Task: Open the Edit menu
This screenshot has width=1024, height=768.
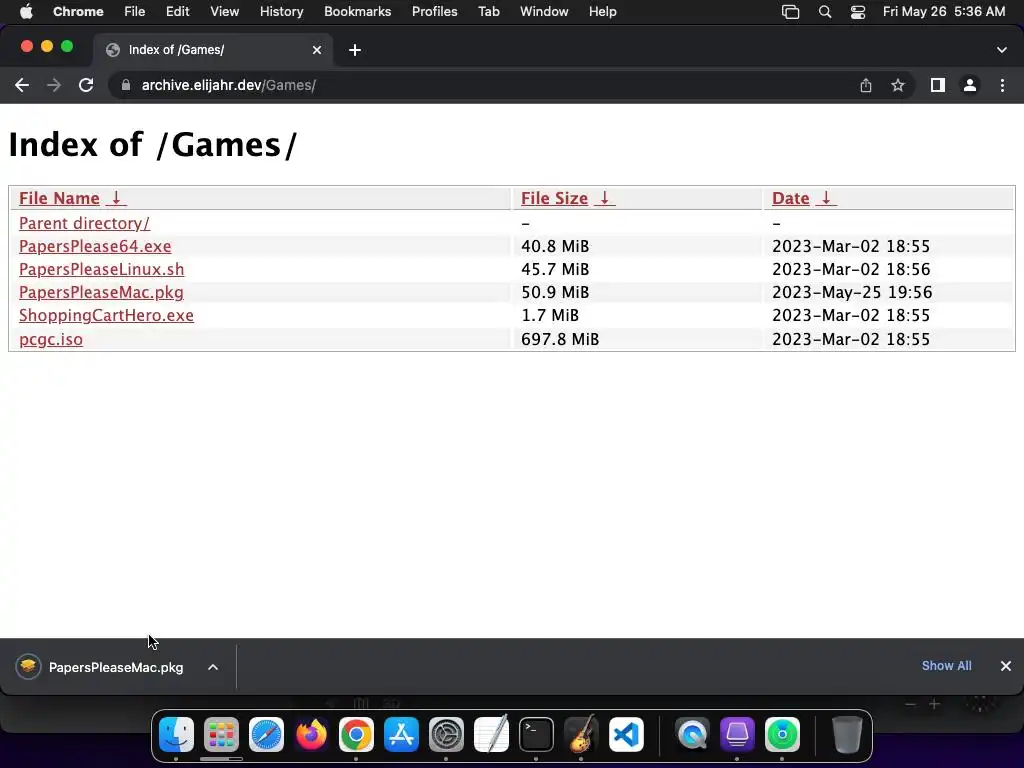Action: pos(178,12)
